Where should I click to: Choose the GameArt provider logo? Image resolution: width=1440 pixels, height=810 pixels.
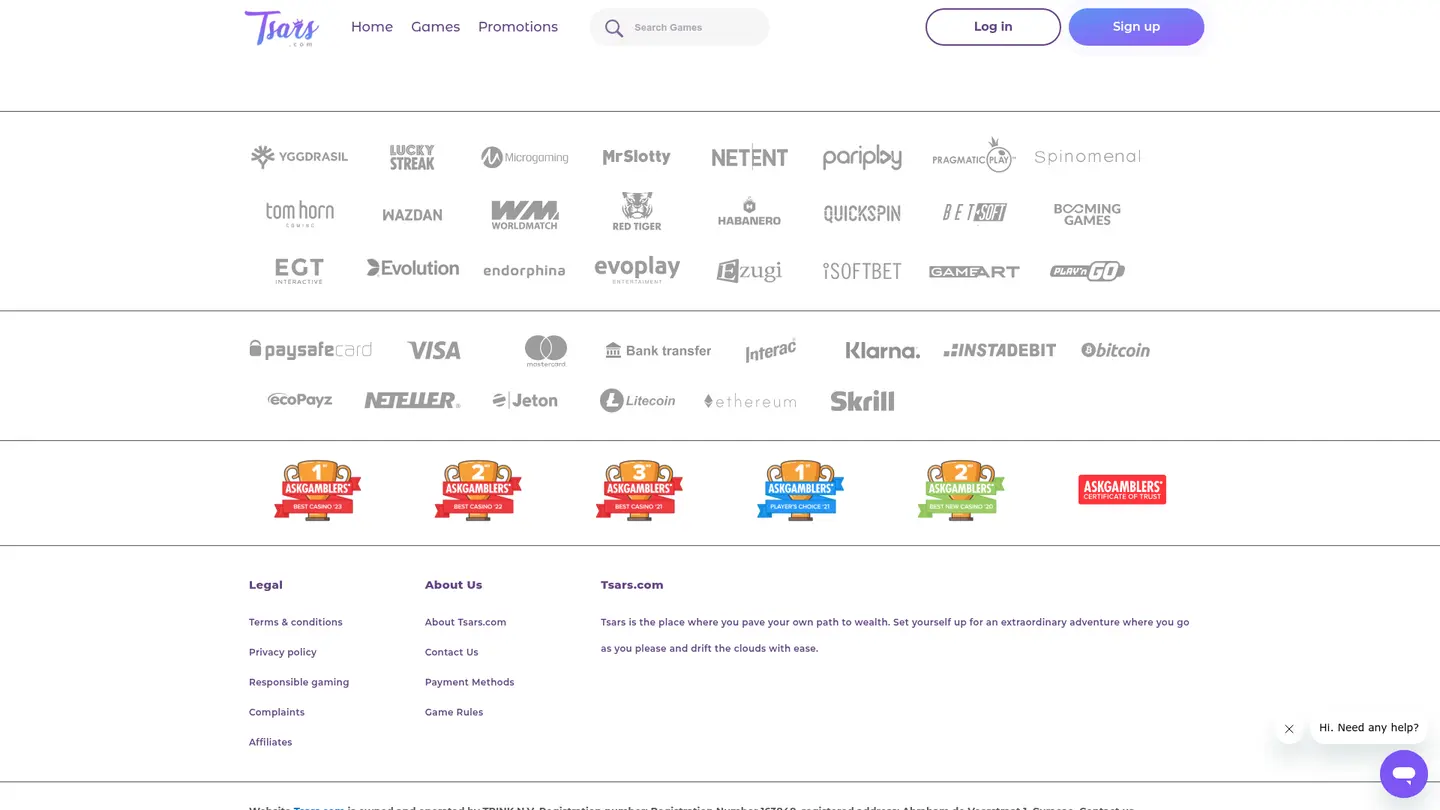974,272
